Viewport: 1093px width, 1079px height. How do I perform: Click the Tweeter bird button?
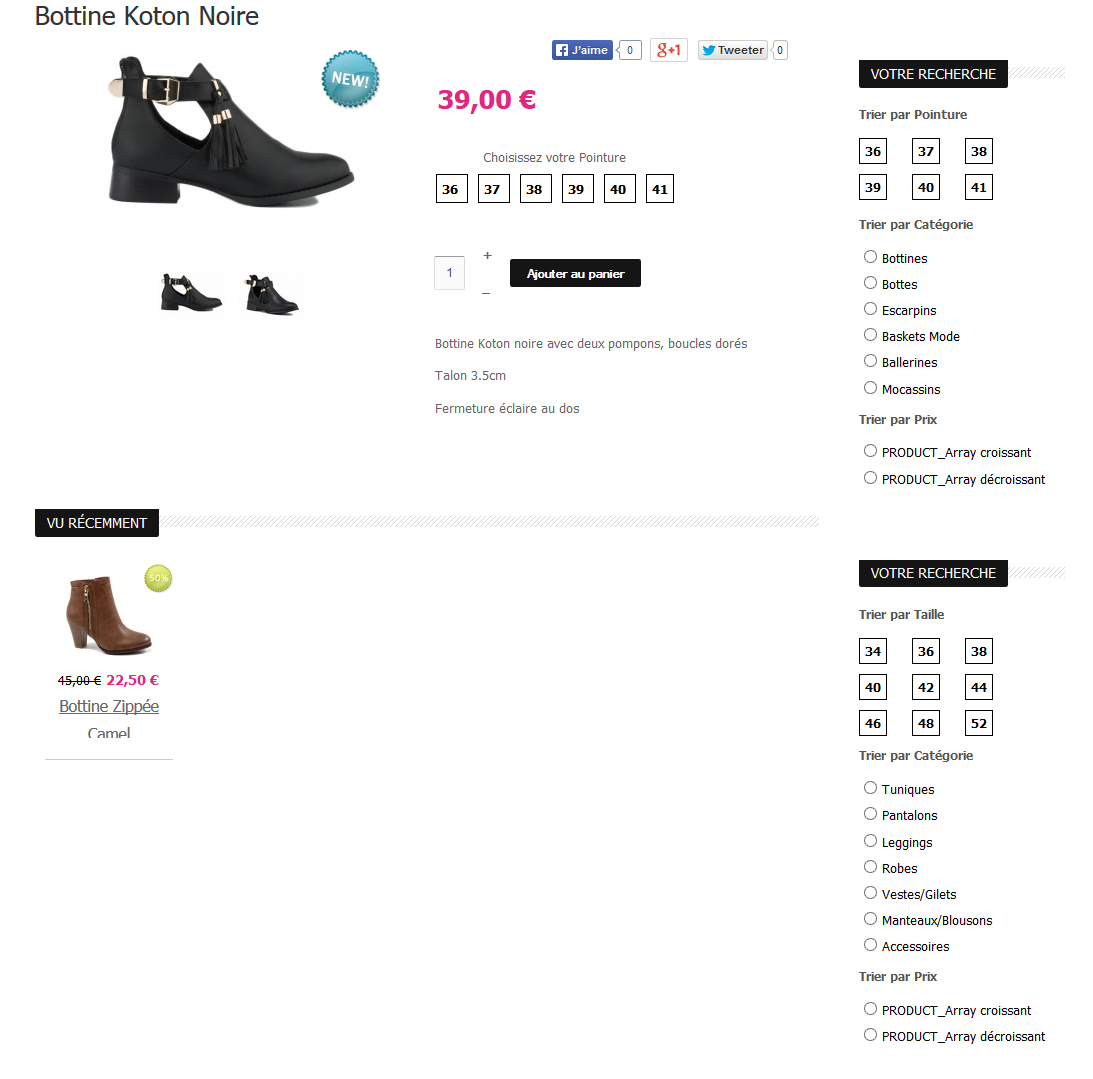733,50
